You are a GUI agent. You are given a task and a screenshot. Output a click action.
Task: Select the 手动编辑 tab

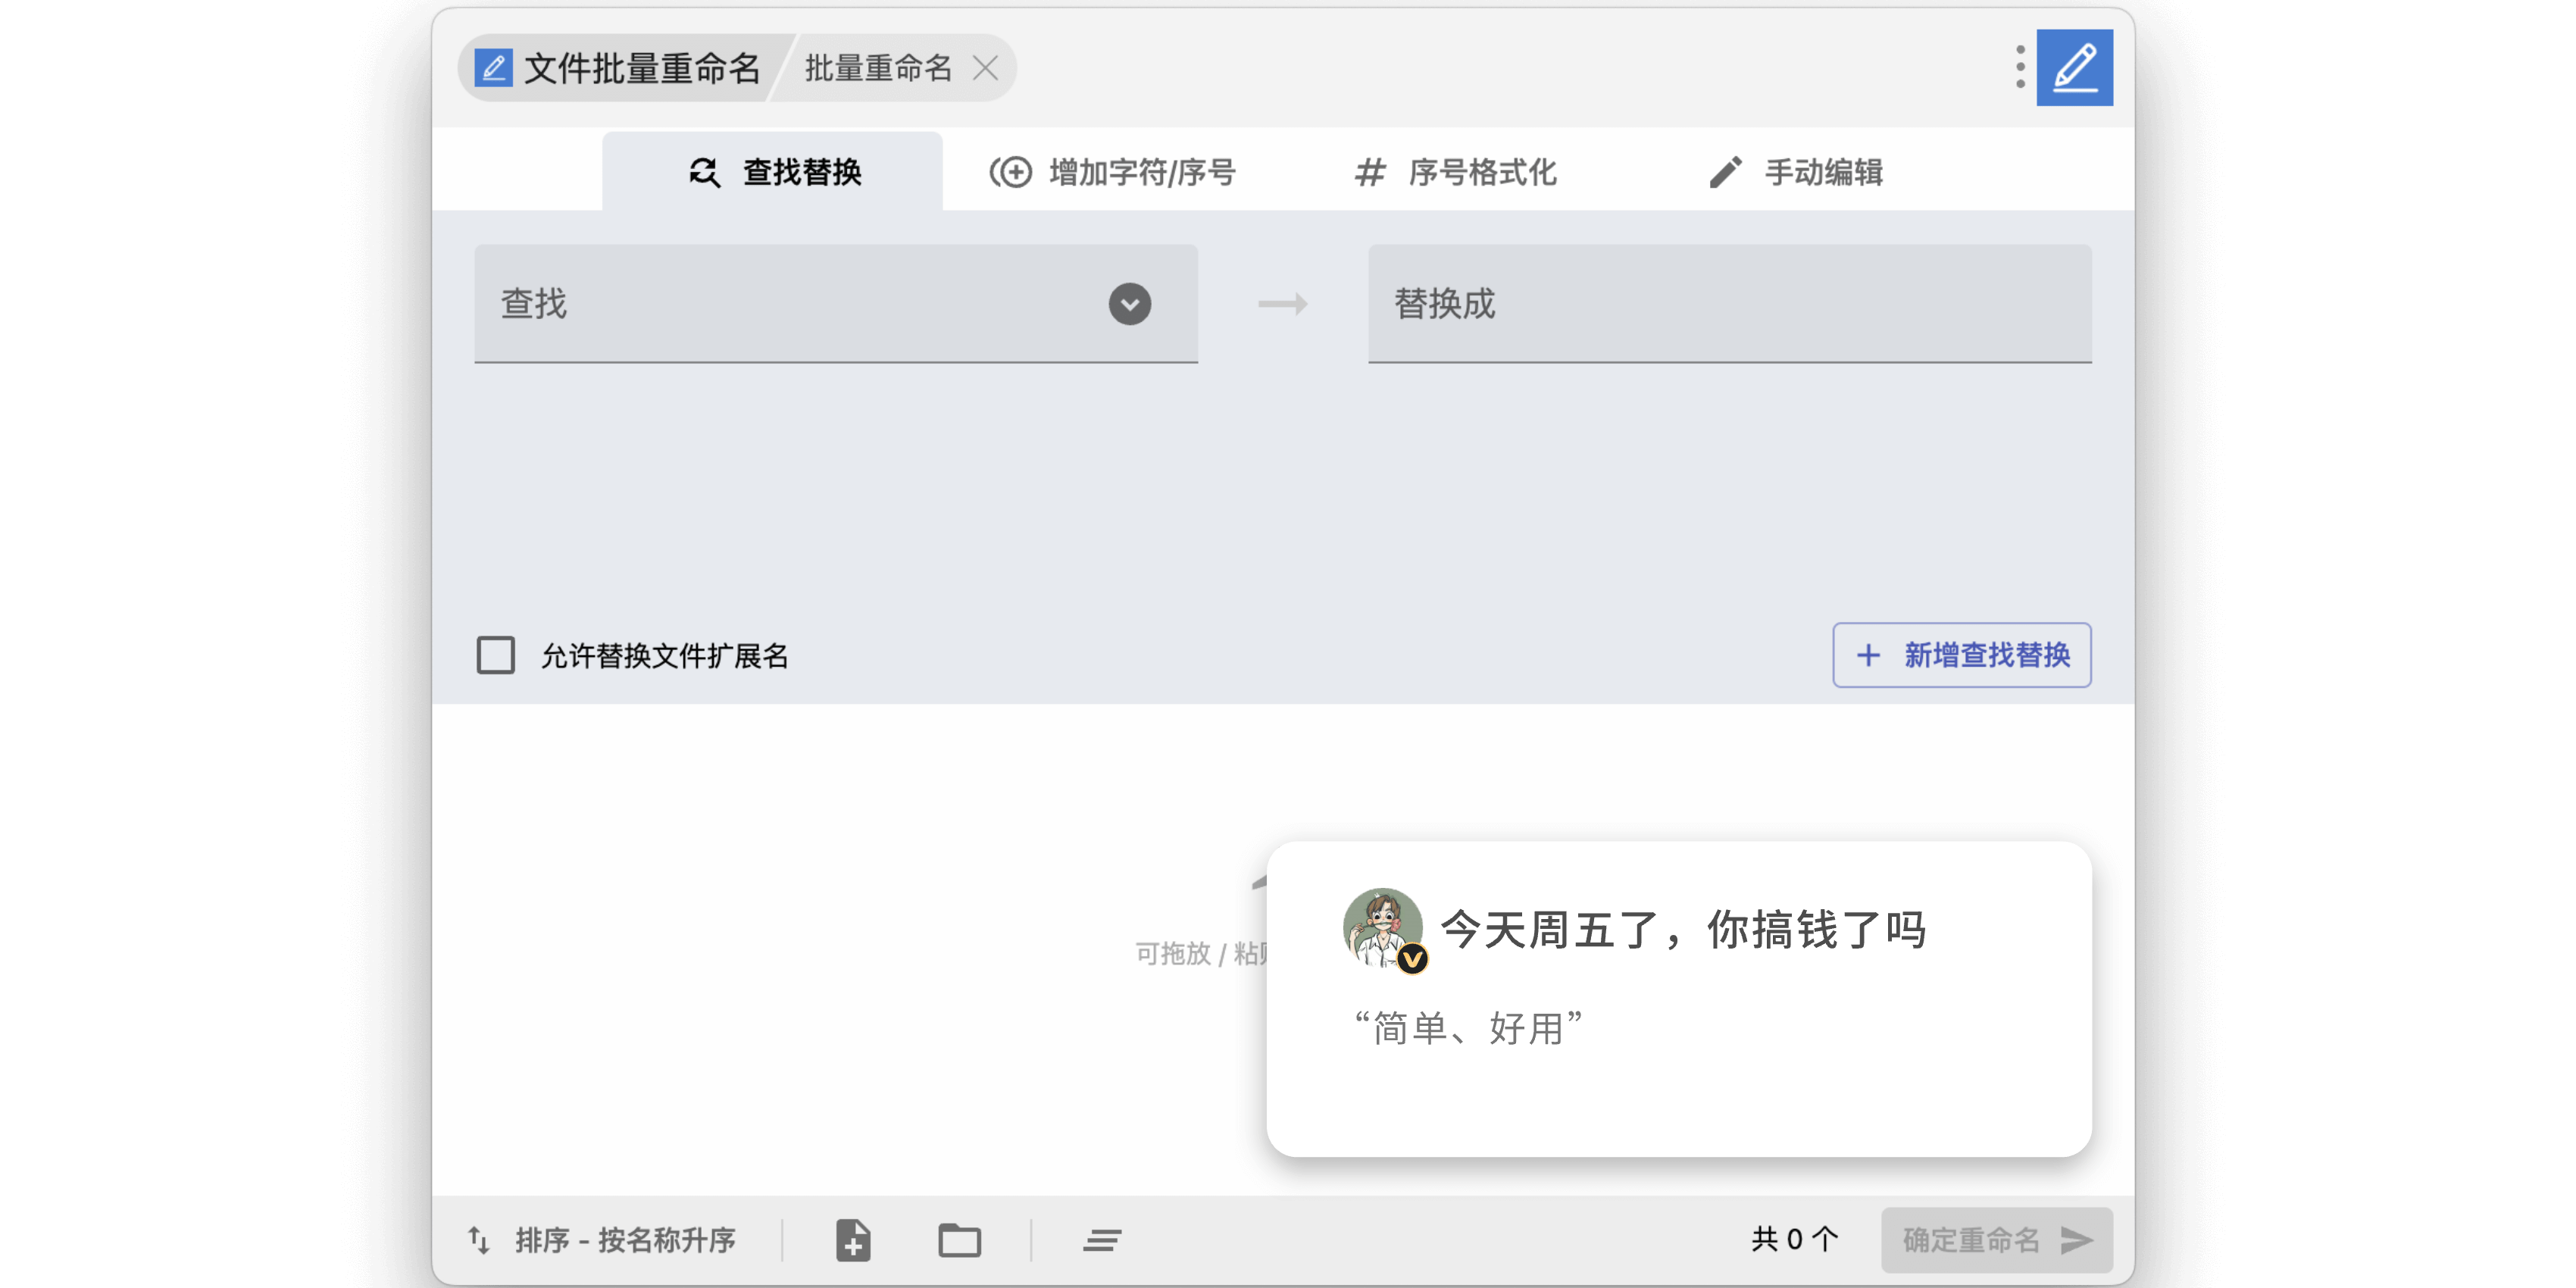click(x=1795, y=172)
